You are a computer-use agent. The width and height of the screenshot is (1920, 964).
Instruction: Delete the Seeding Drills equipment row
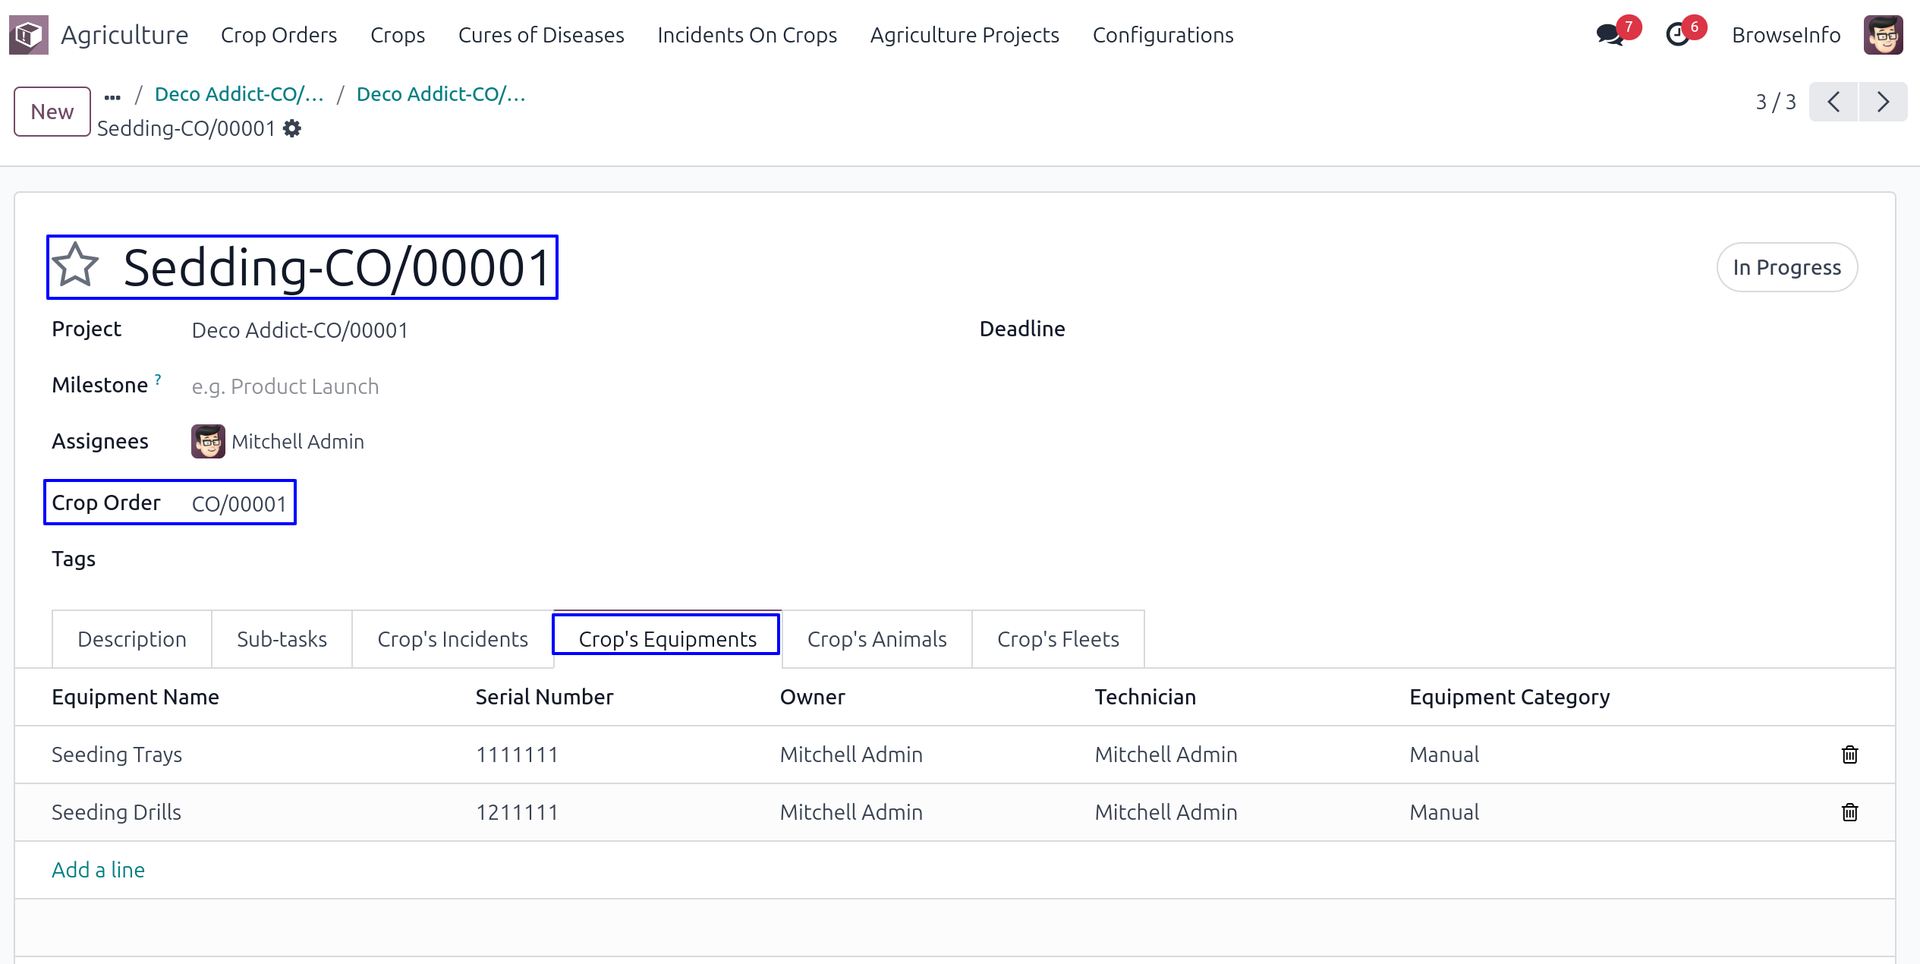[x=1849, y=813]
